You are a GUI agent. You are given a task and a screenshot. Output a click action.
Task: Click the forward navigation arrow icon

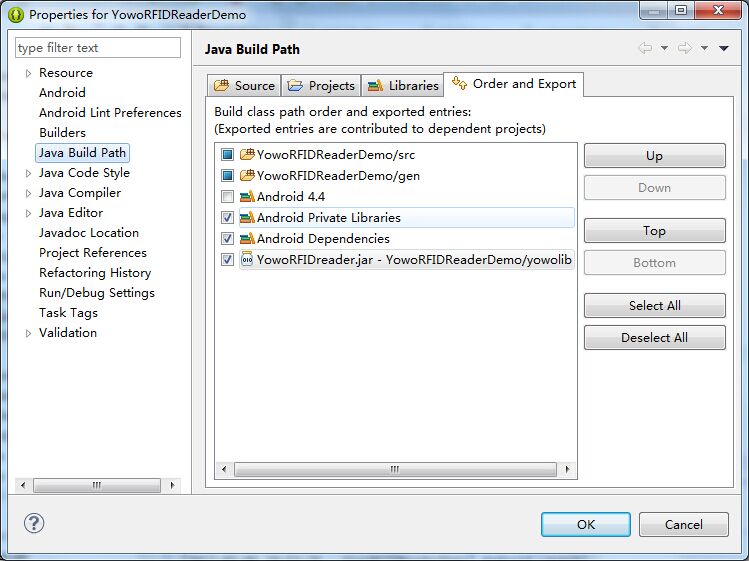coord(685,48)
